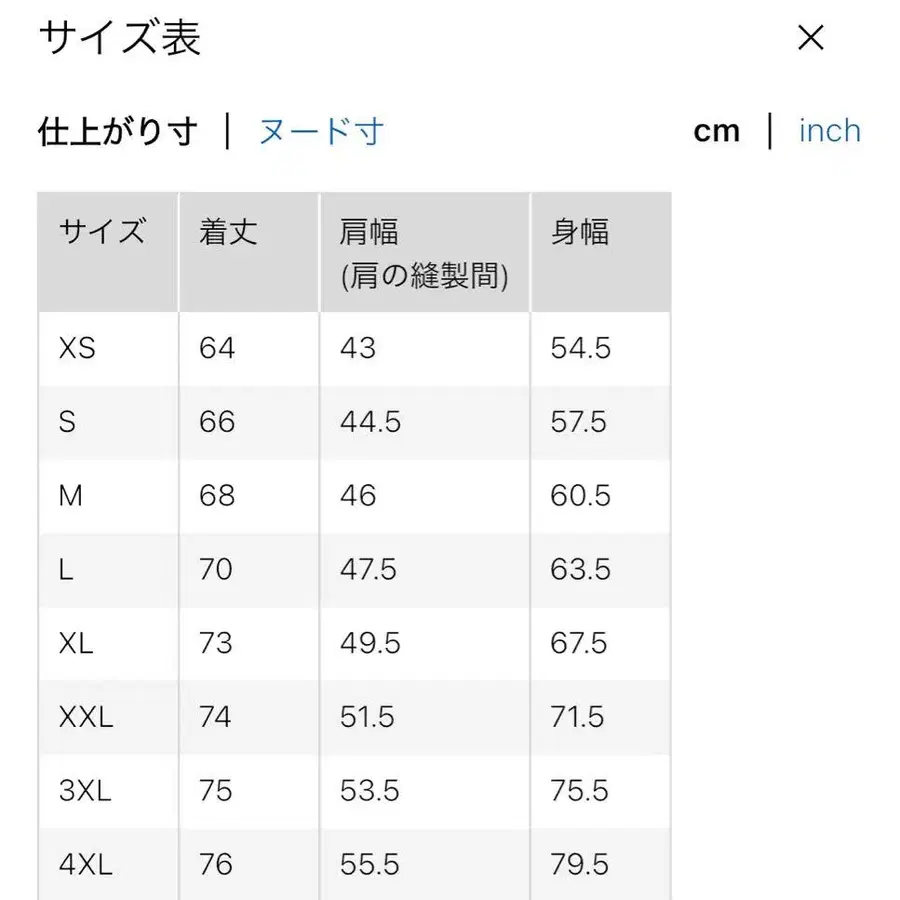Viewport: 900px width, 900px height.
Task: Select the ヌード寸 measurement type
Action: (320, 131)
